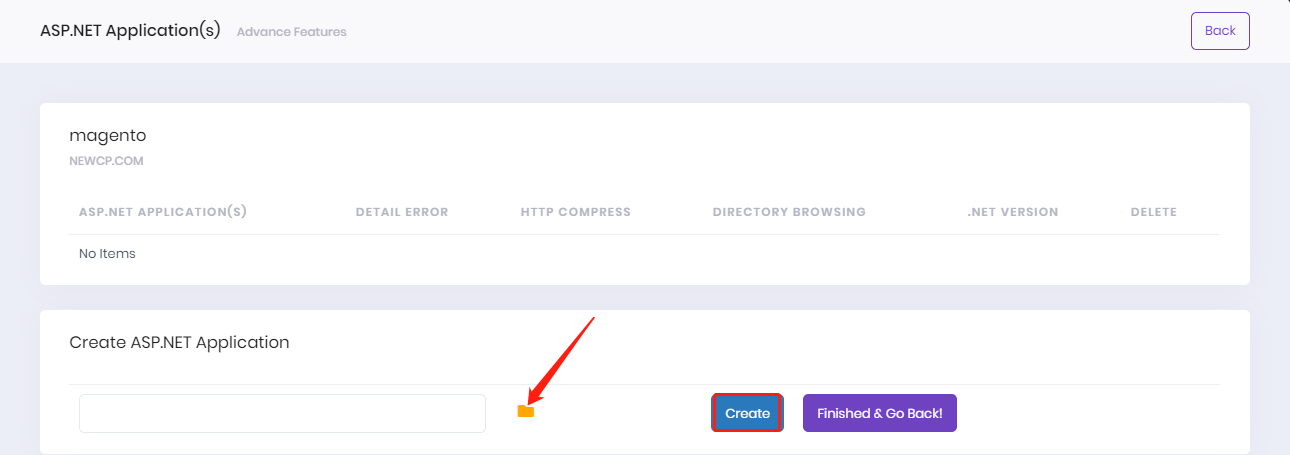The width and height of the screenshot is (1290, 455).
Task: Select the DIRECTORY BROWSING column header
Action: (x=789, y=212)
